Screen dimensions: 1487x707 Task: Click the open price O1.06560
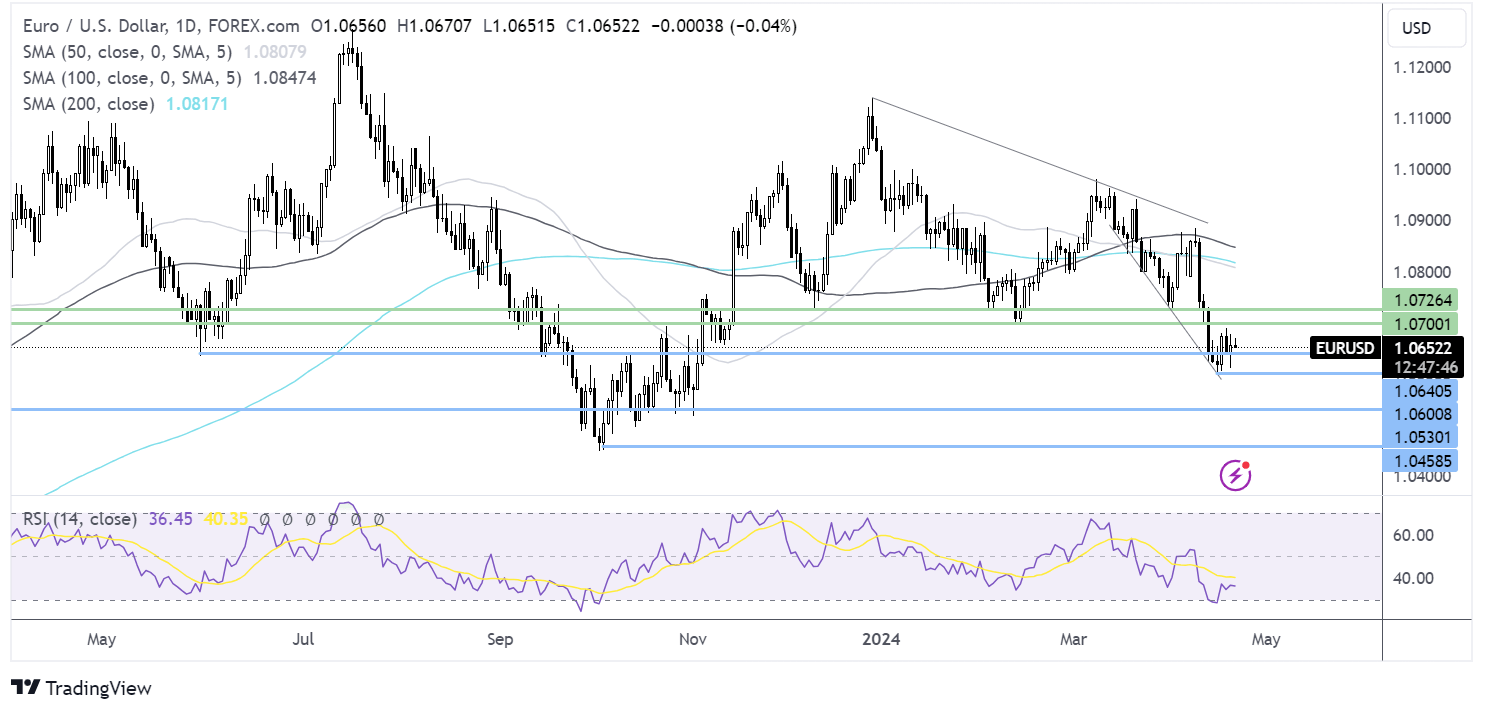[x=348, y=26]
